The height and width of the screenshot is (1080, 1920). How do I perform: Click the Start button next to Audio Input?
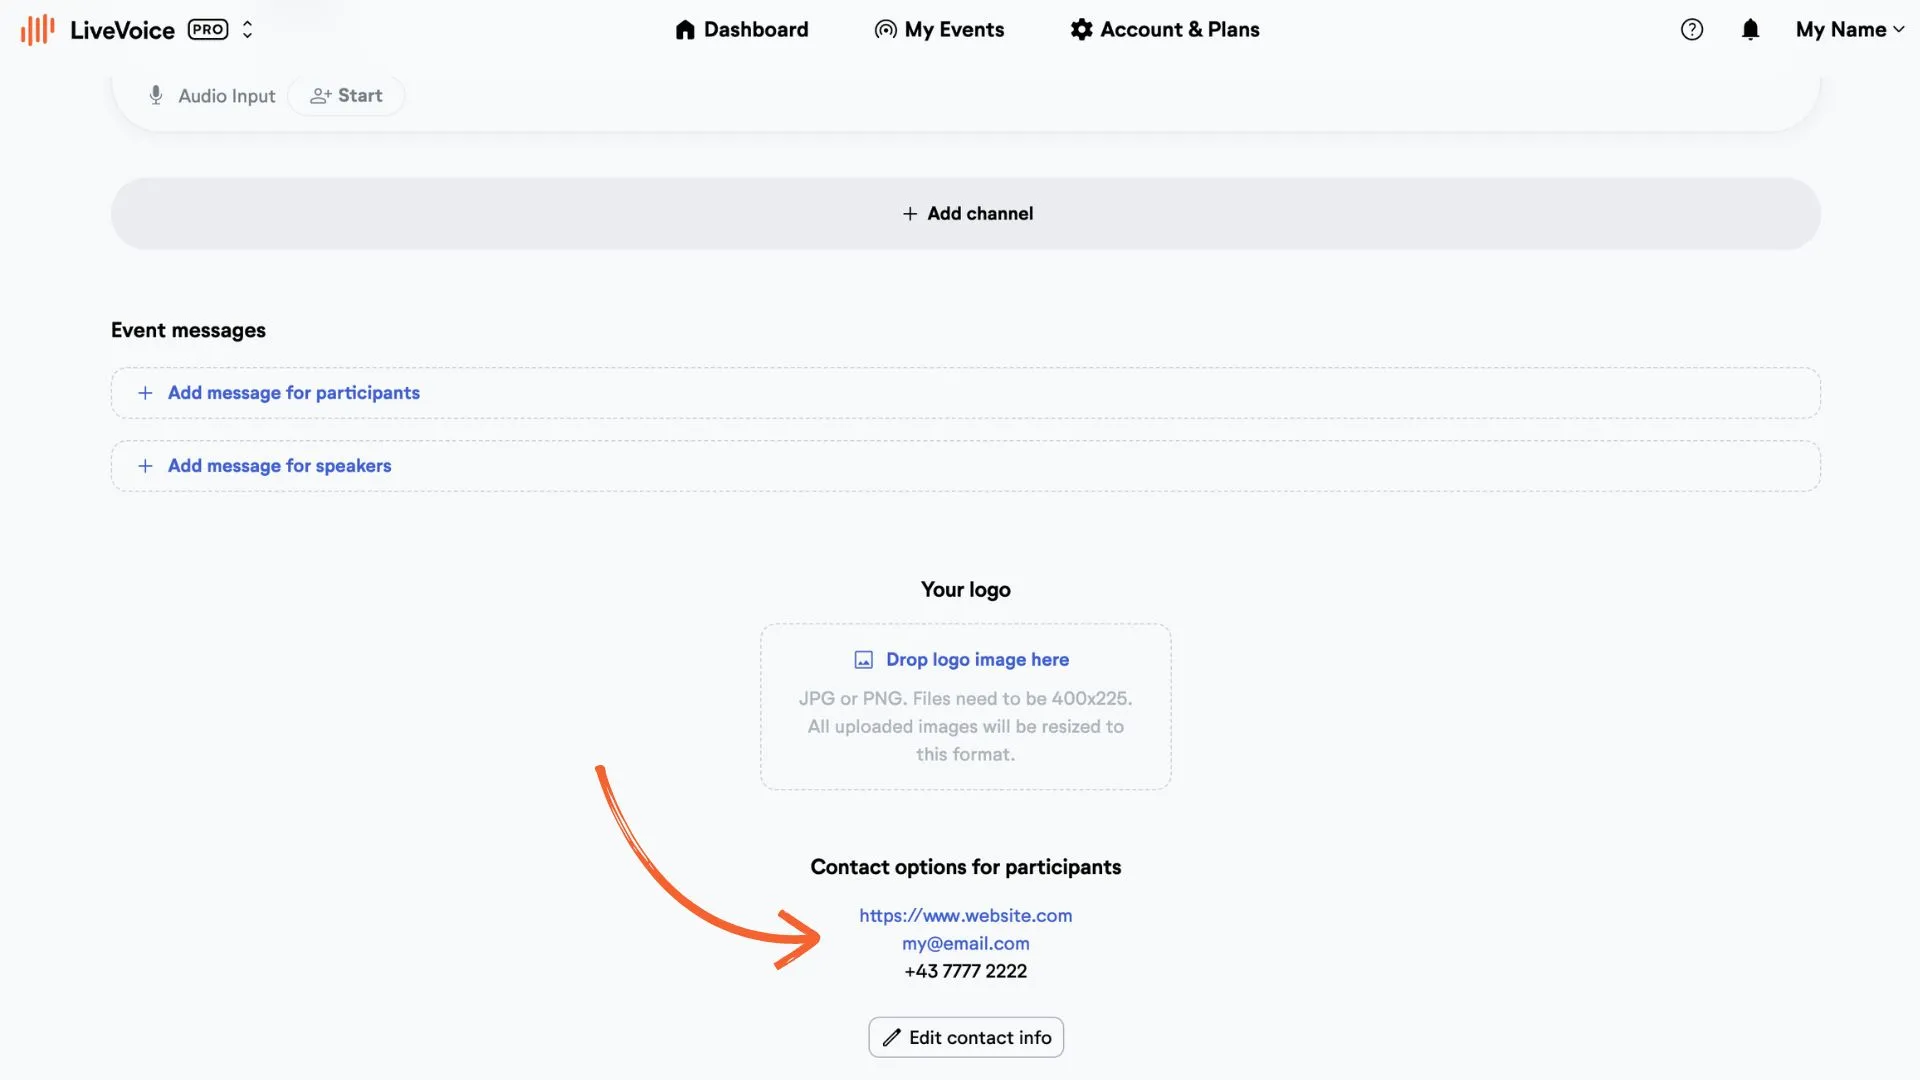(x=346, y=96)
